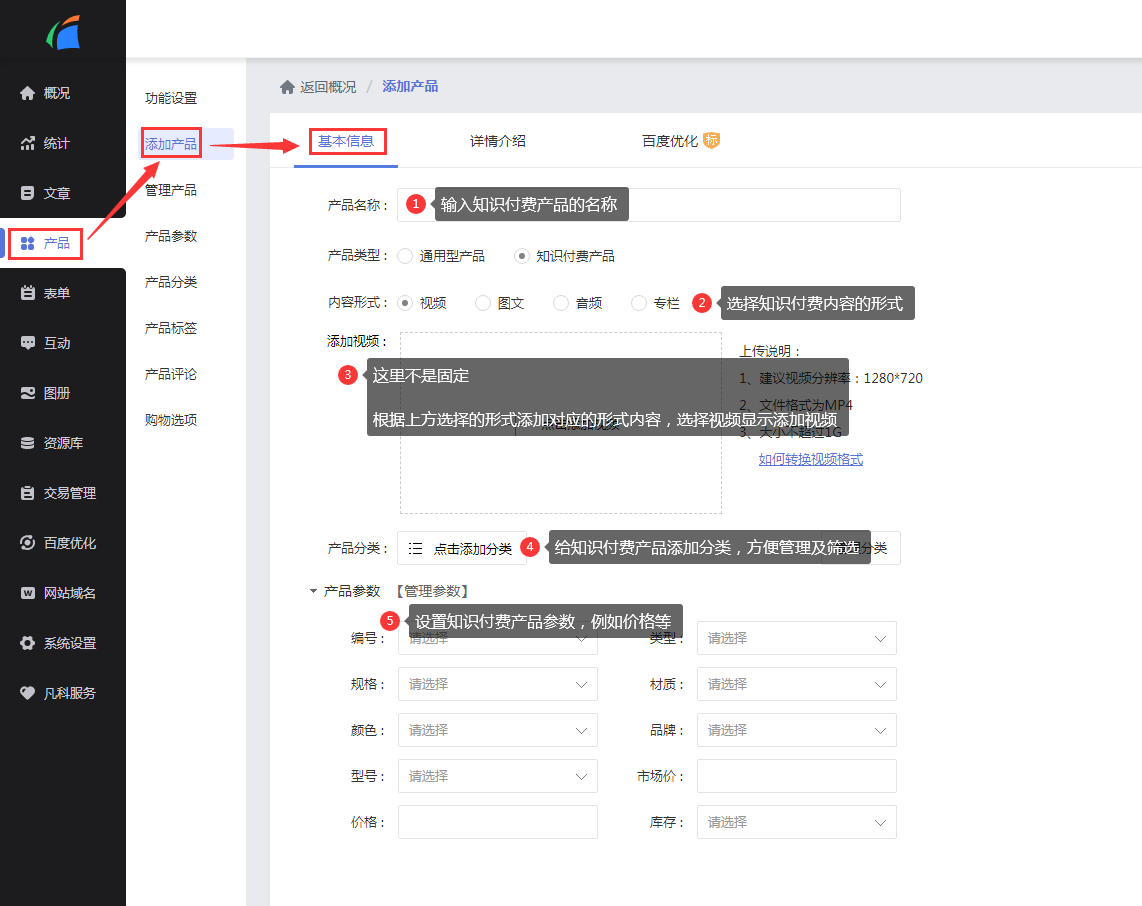Switch to 详情介绍 tab
Viewport: 1142px width, 906px height.
[498, 141]
